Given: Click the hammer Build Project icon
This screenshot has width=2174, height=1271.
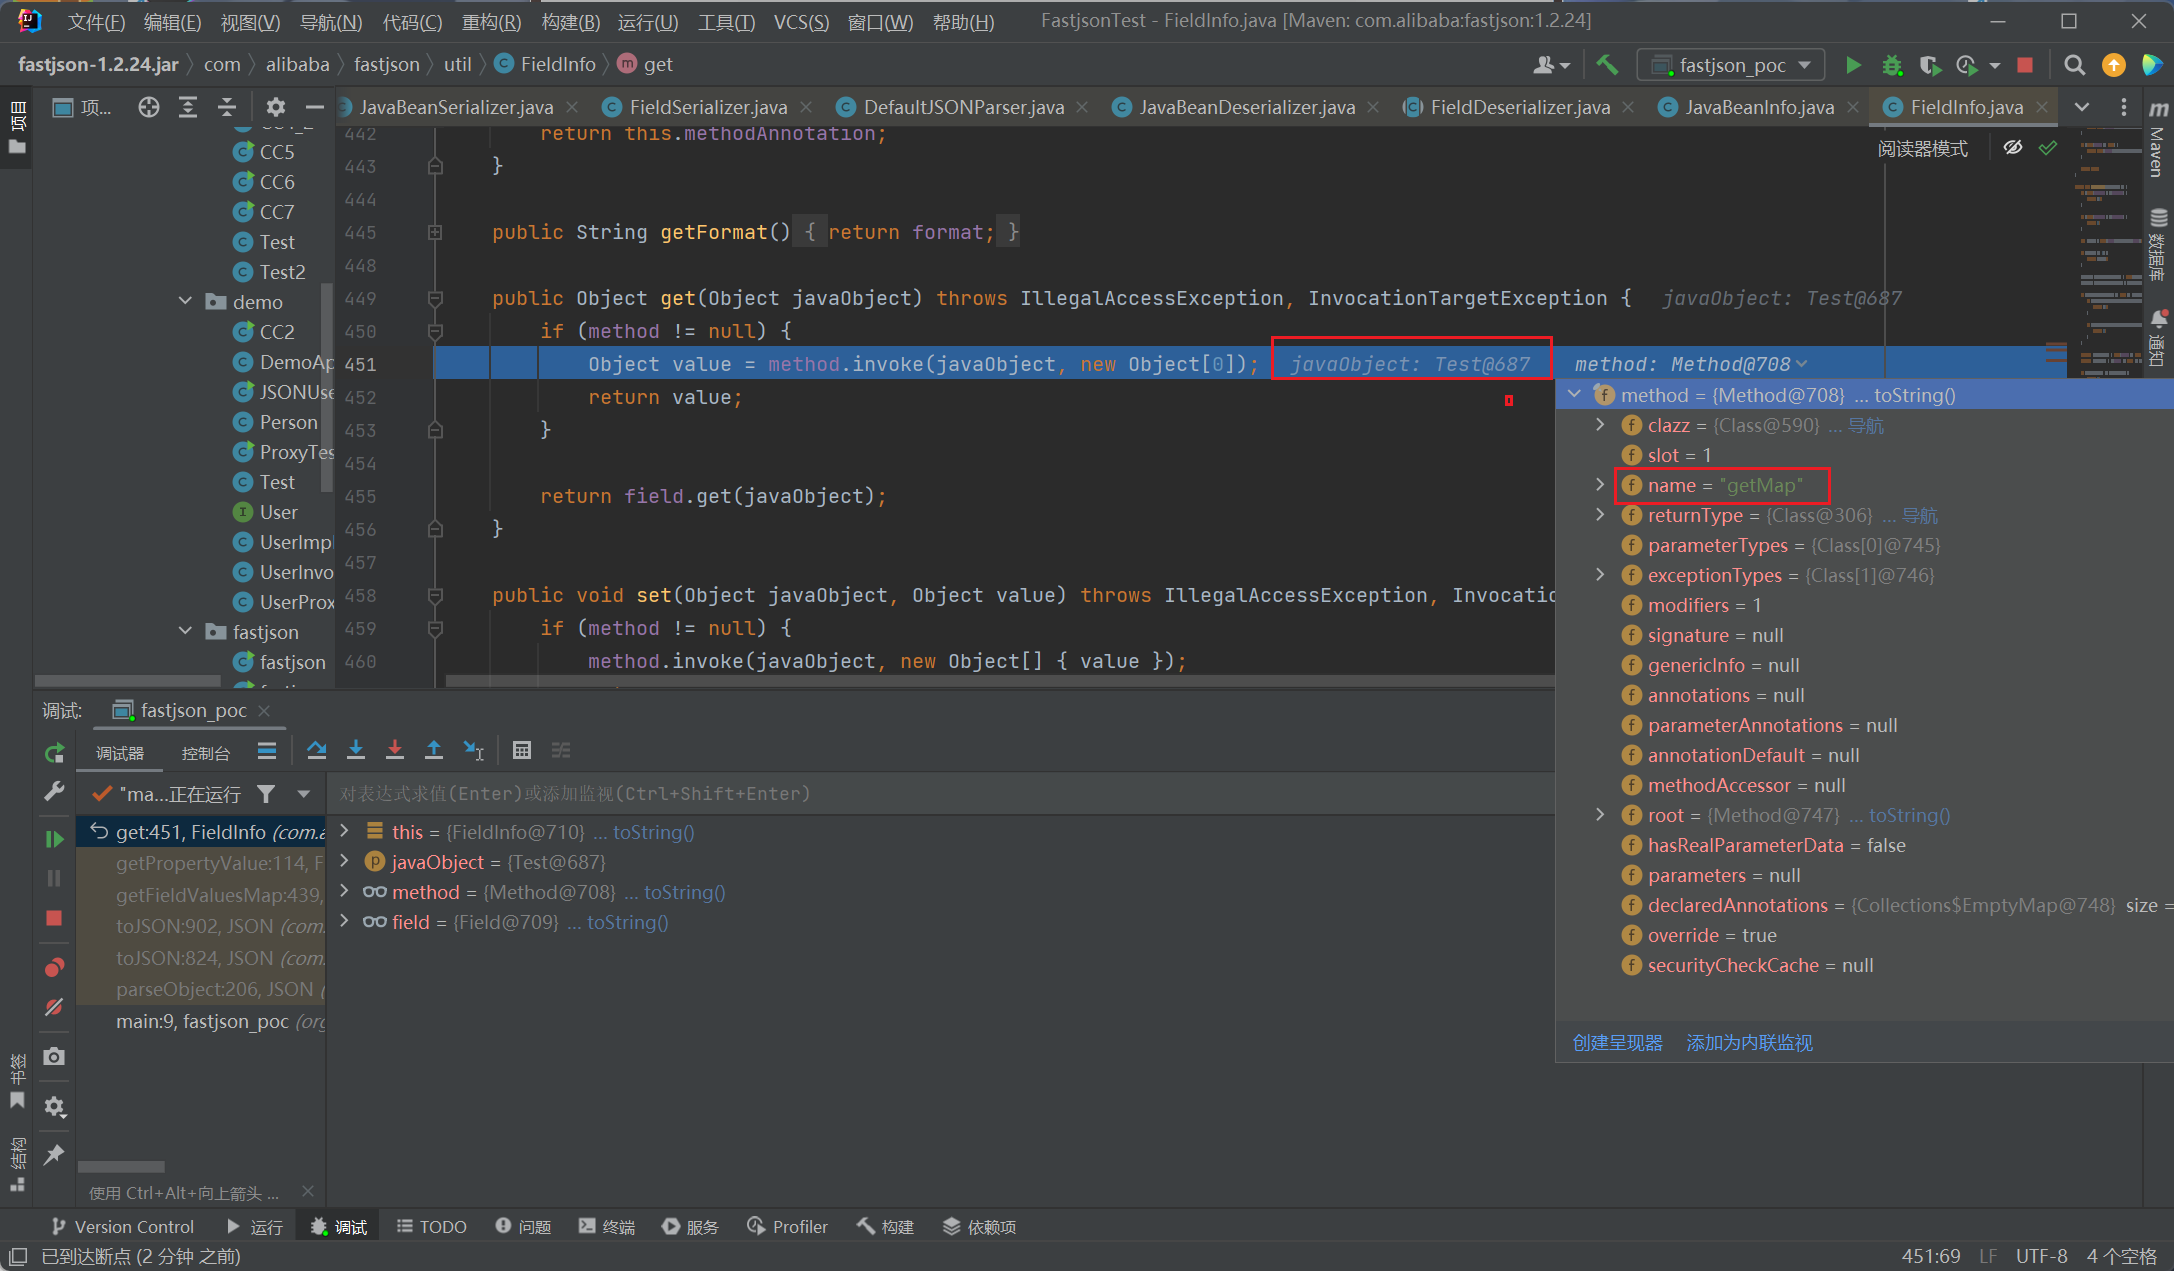Looking at the screenshot, I should (x=1607, y=65).
